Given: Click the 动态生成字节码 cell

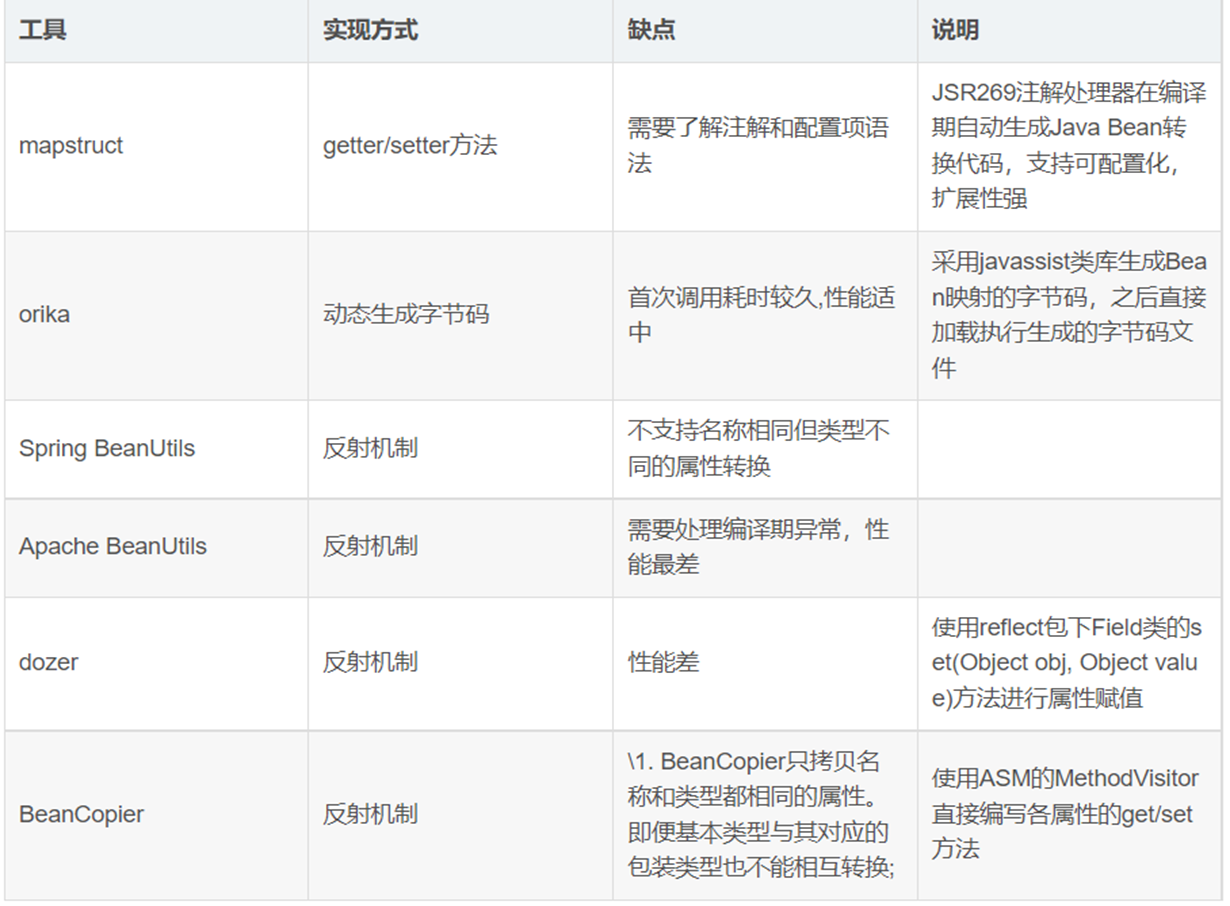Looking at the screenshot, I should (x=460, y=315).
